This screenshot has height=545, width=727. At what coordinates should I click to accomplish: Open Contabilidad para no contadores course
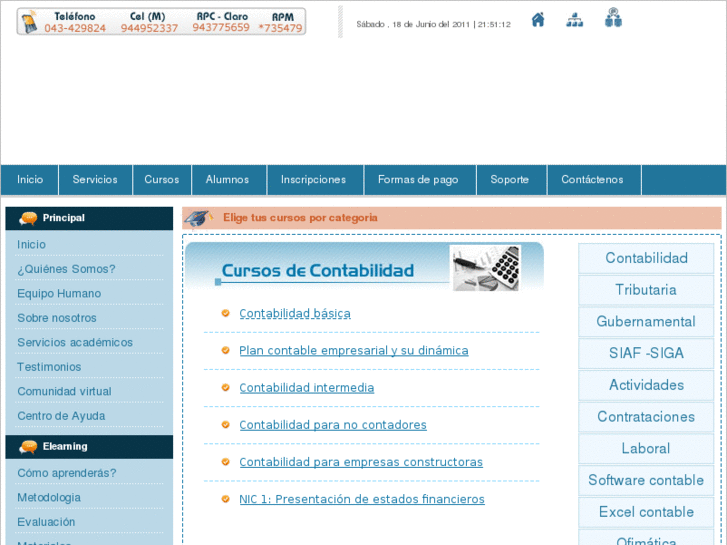tap(333, 425)
